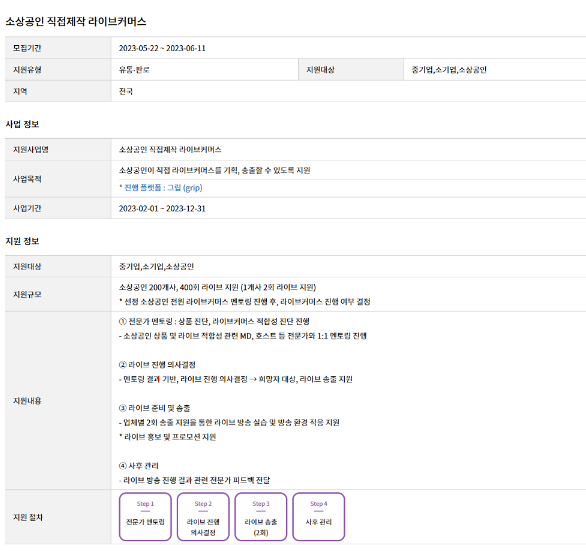The image size is (586, 555).
Task: Click the 지원 절차 label
Action: [28, 517]
